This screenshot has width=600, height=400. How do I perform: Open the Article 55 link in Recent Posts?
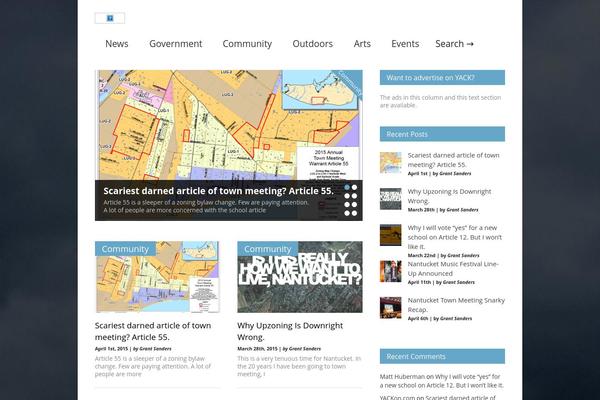(x=453, y=160)
